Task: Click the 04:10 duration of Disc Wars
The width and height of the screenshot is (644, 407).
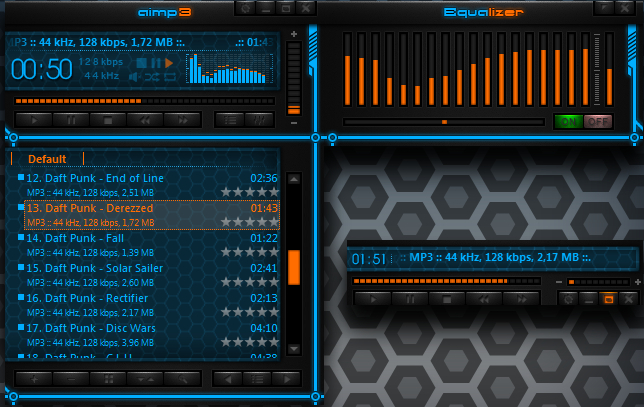Action: [x=264, y=328]
